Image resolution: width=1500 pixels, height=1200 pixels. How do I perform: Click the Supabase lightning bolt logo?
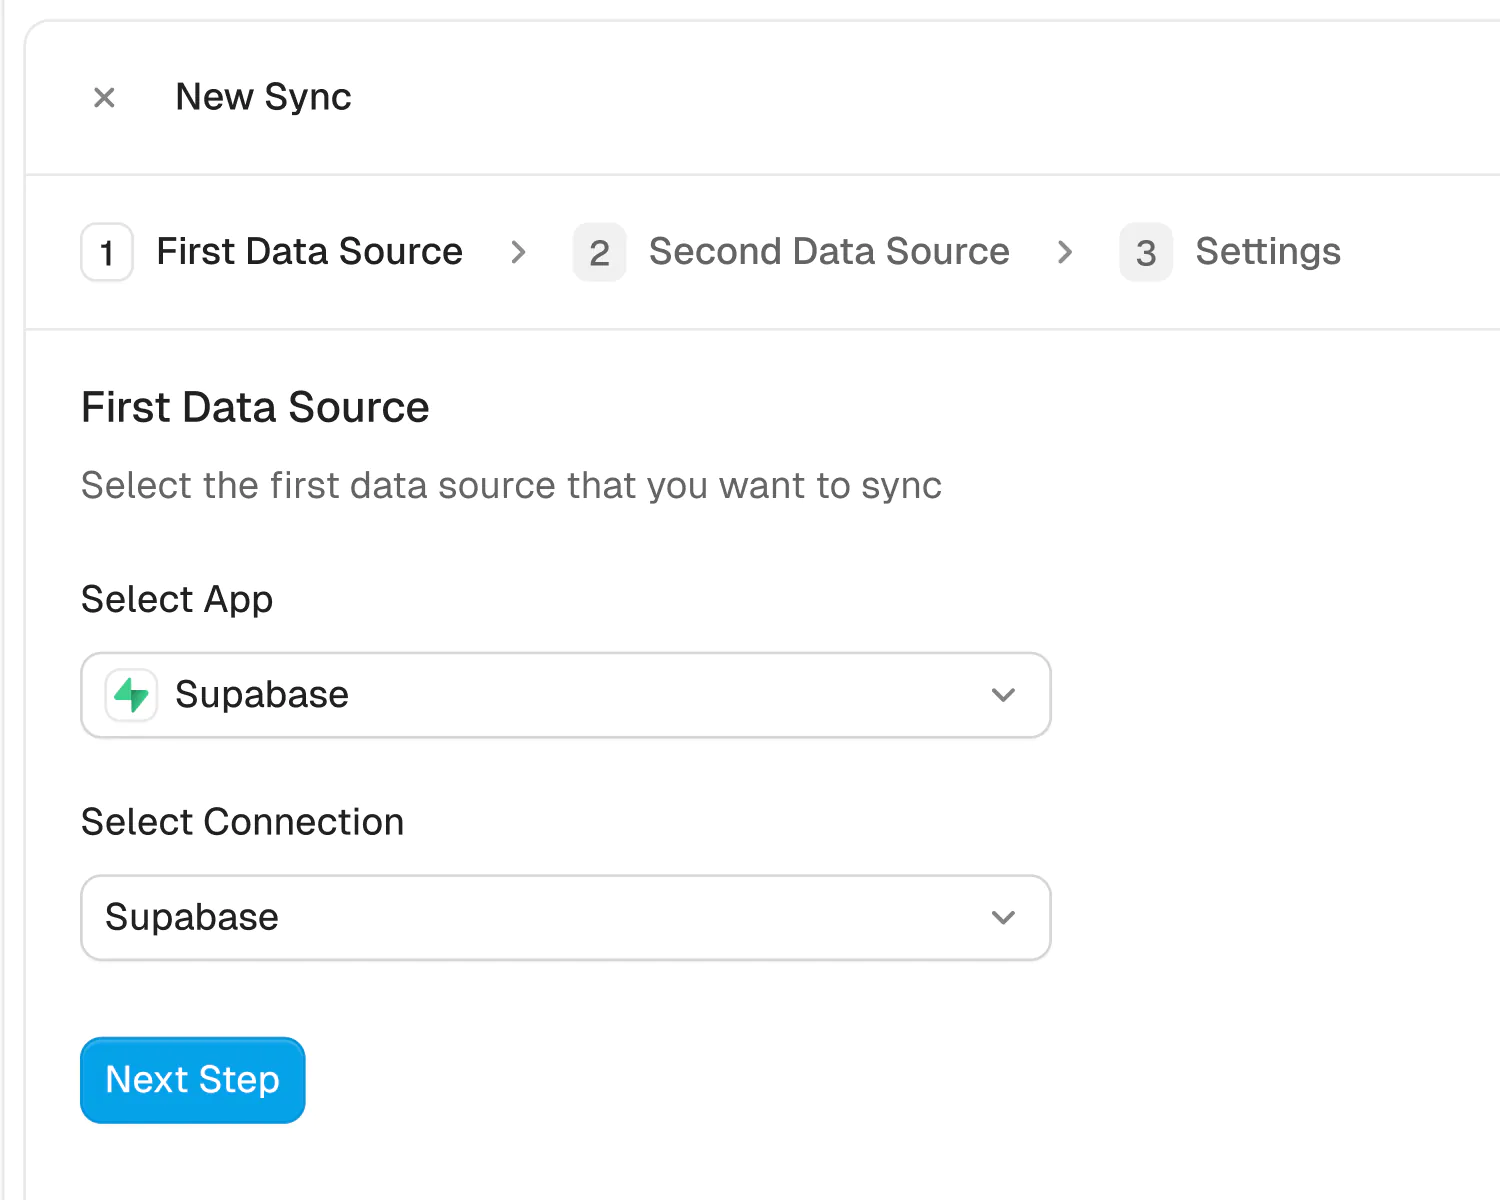tap(131, 695)
